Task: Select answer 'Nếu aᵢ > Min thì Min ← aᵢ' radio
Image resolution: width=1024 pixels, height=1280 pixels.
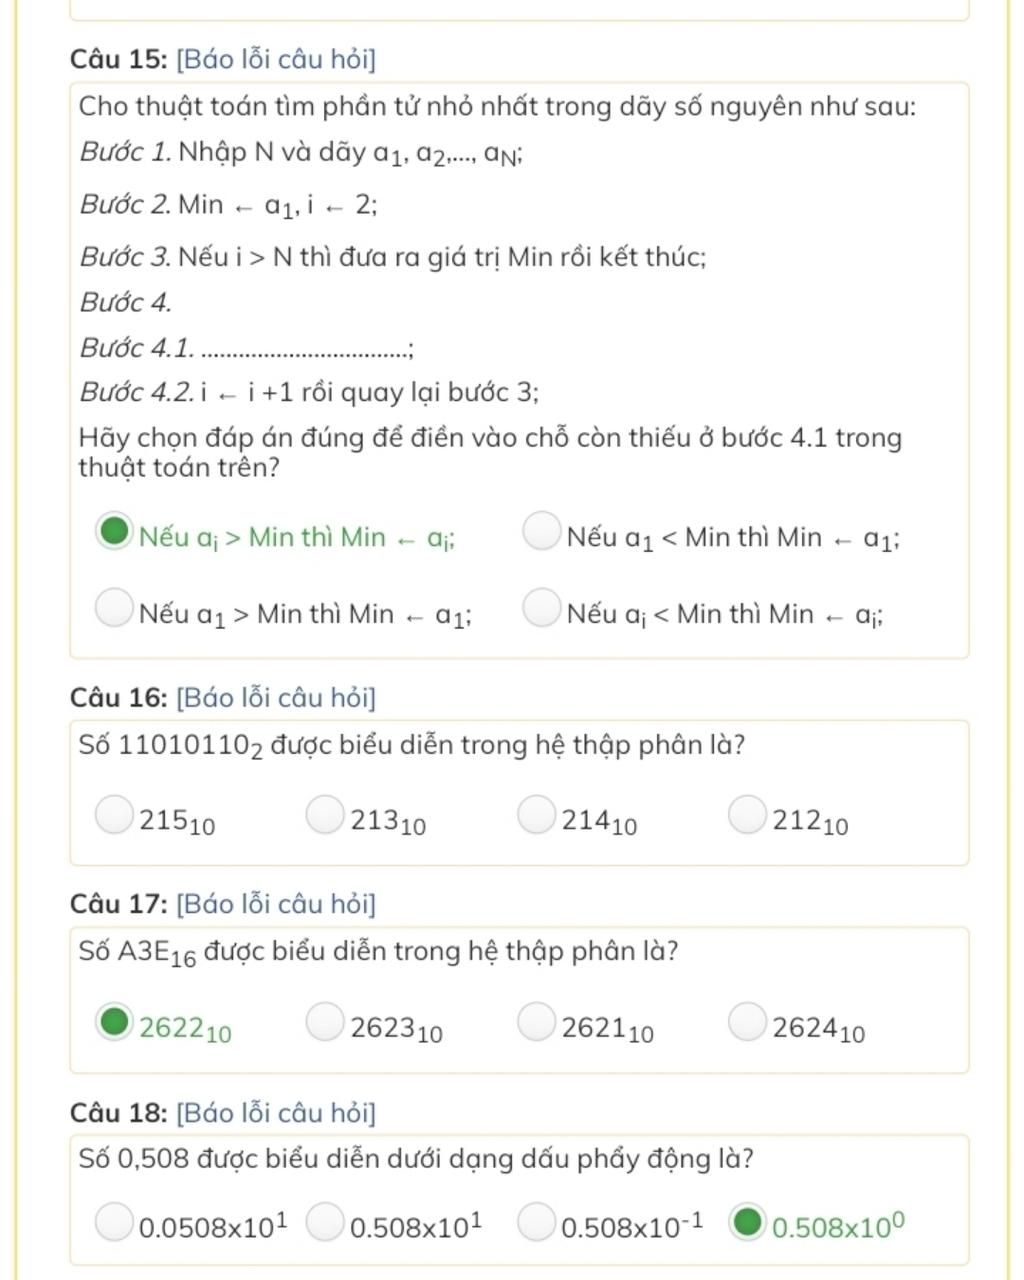Action: tap(114, 531)
